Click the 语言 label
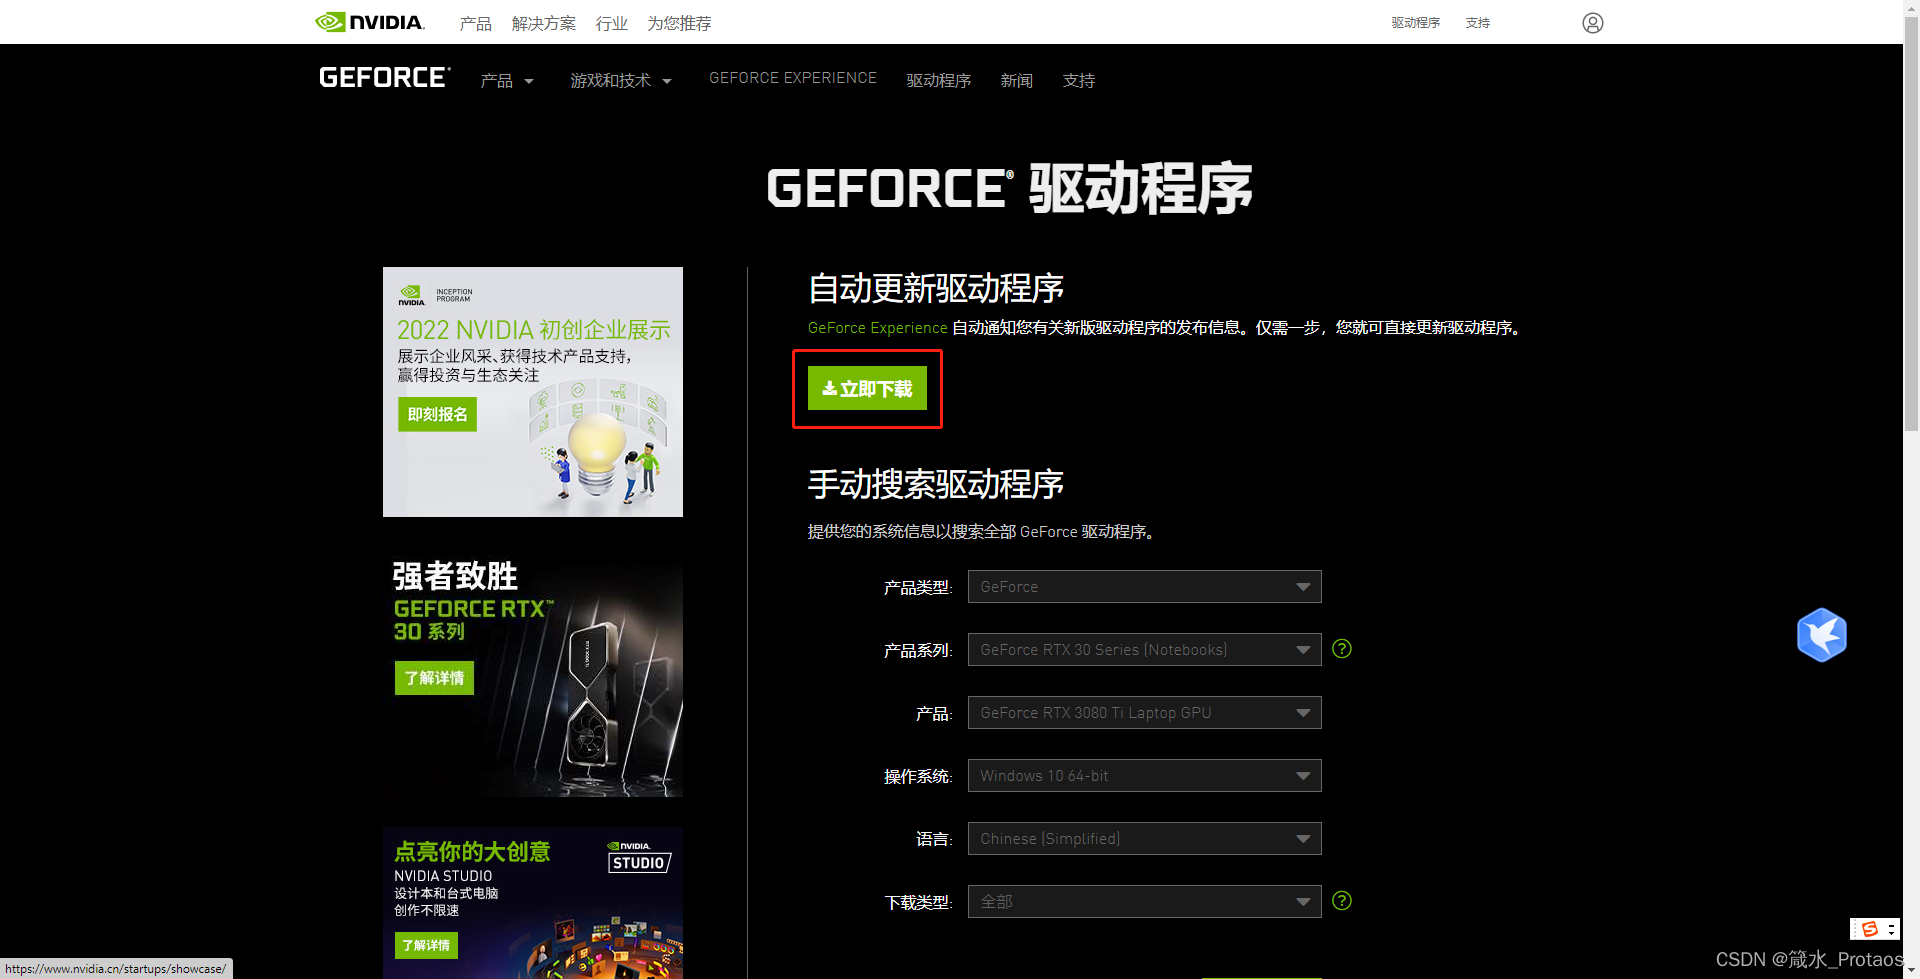The width and height of the screenshot is (1920, 979). [x=934, y=840]
